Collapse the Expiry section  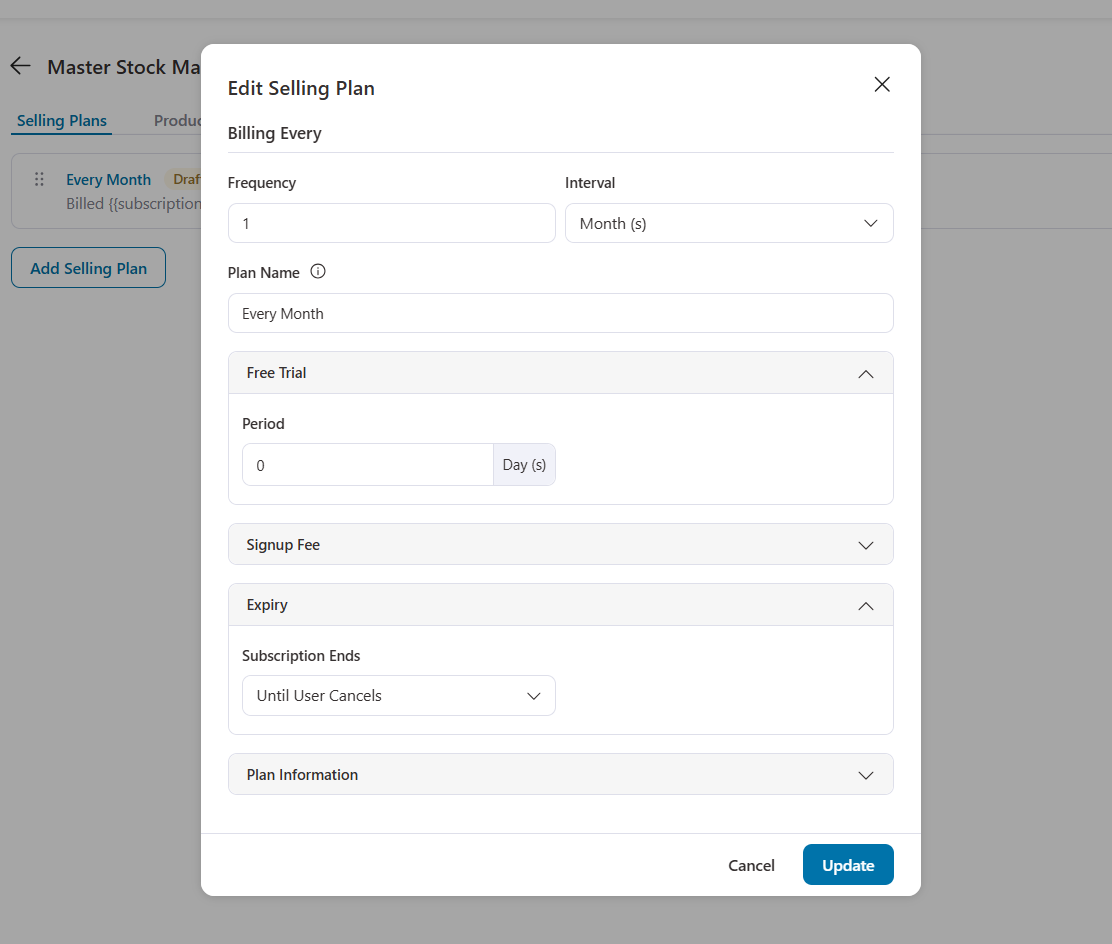tap(865, 605)
